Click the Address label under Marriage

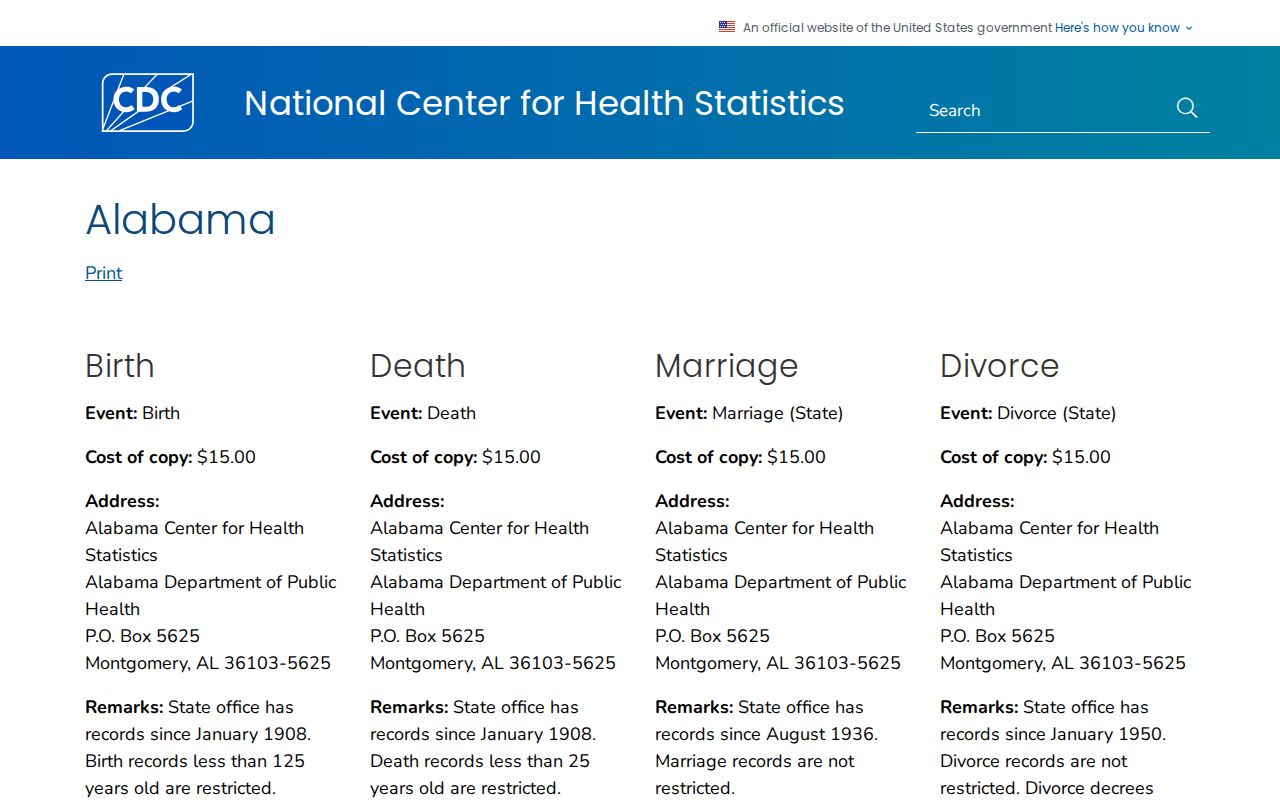[692, 501]
